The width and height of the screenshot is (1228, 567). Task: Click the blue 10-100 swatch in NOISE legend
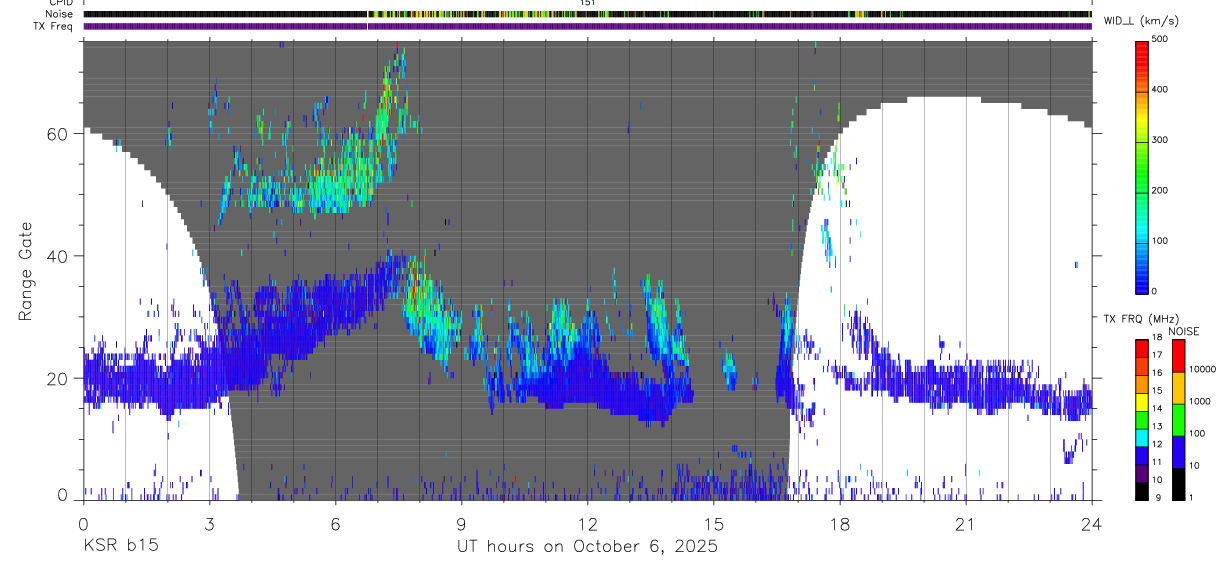tap(1178, 451)
